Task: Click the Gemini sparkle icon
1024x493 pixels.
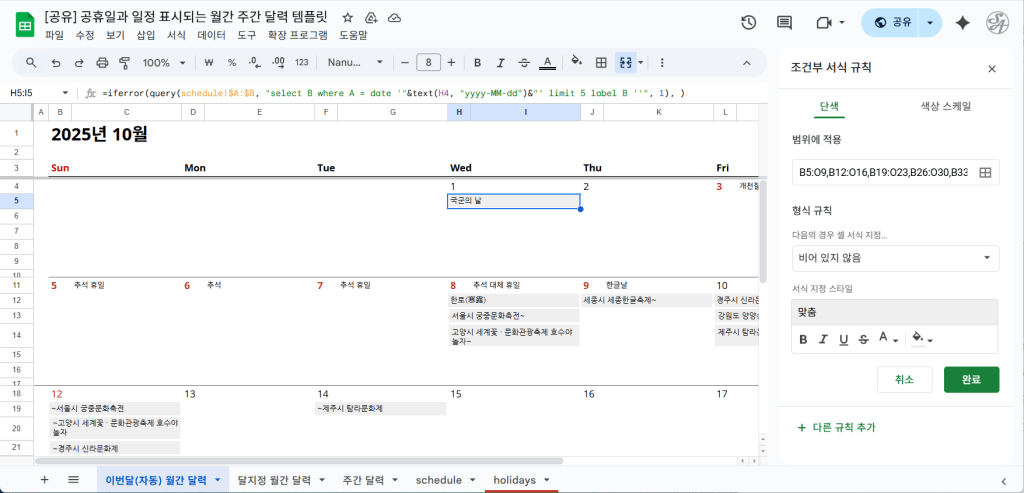Action: tap(963, 23)
